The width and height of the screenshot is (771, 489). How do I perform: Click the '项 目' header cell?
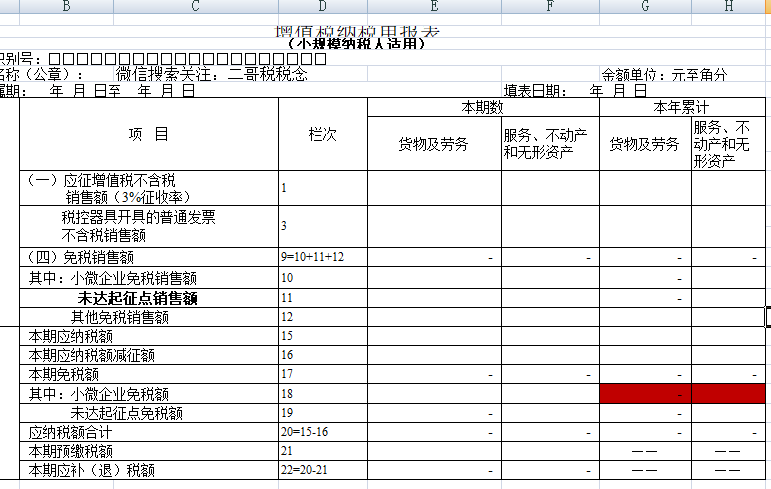click(149, 134)
